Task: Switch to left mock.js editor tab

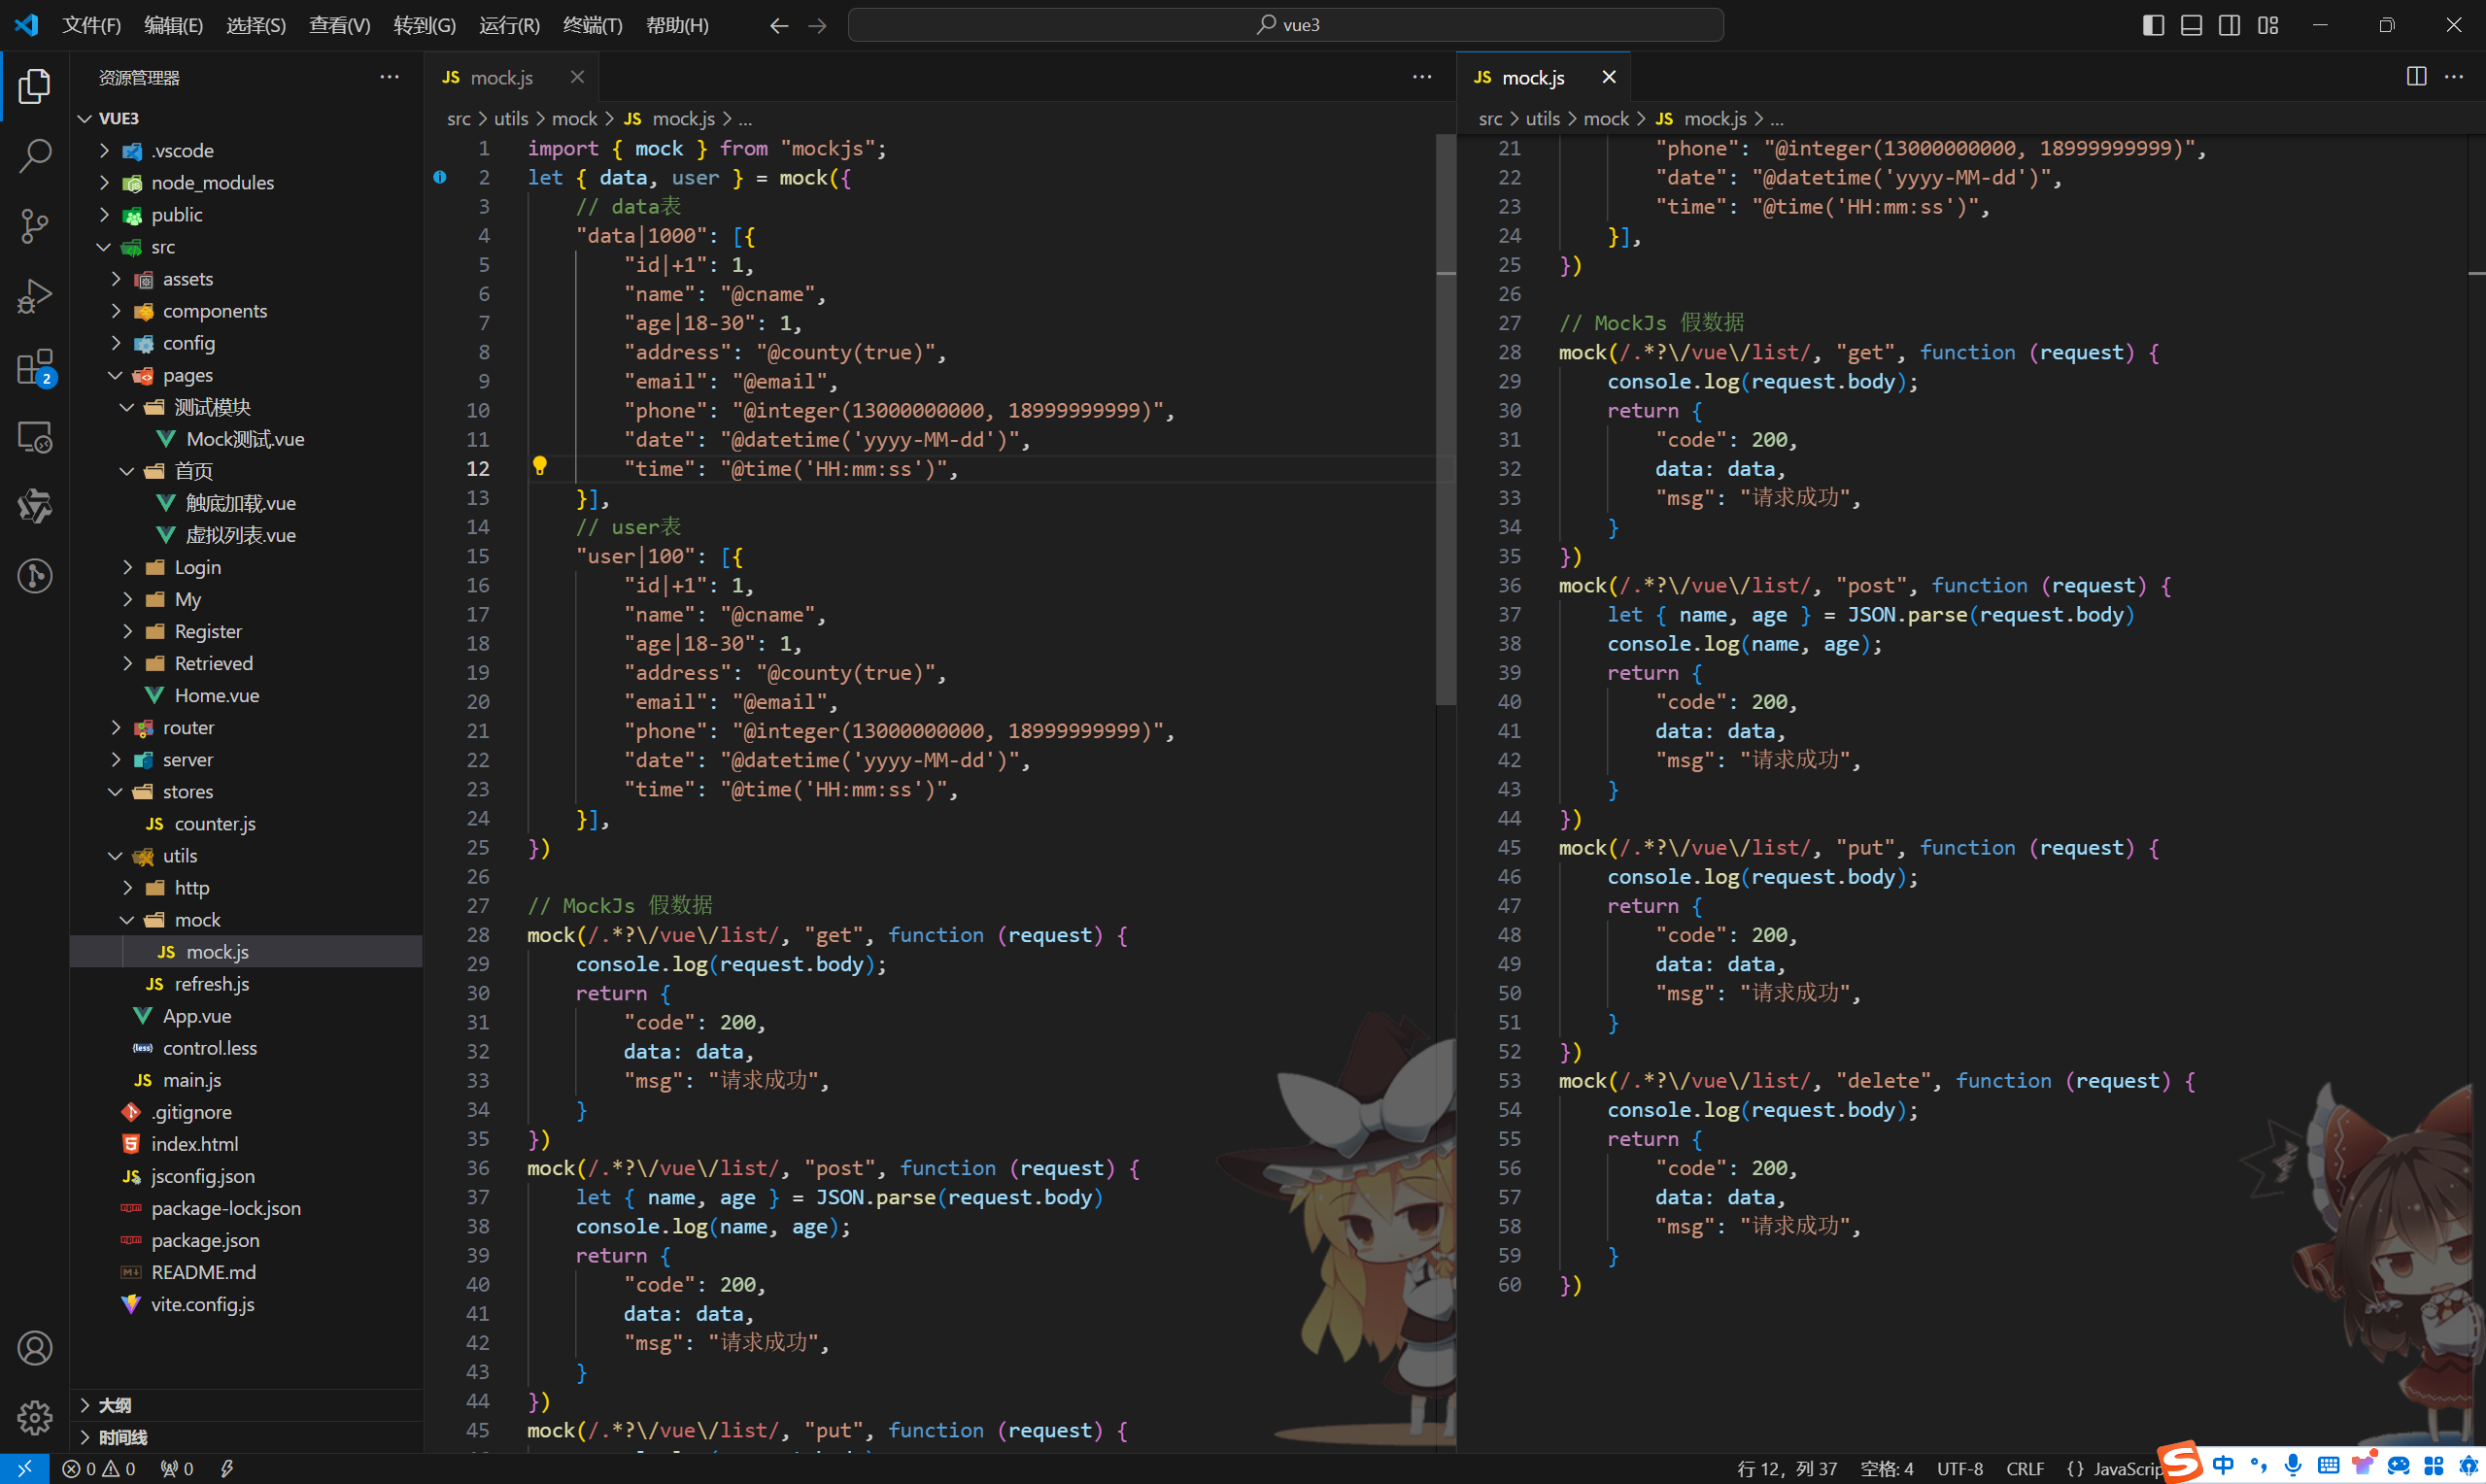Action: point(501,77)
